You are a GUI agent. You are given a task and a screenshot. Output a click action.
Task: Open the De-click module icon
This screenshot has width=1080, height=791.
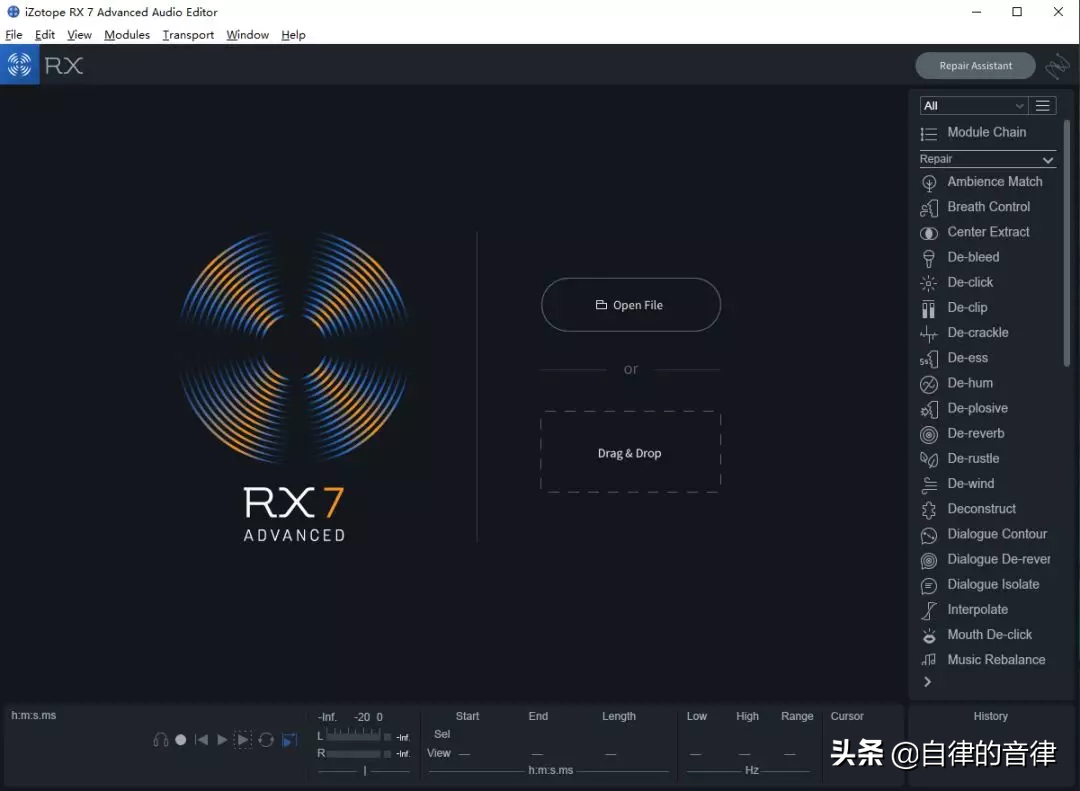coord(928,283)
